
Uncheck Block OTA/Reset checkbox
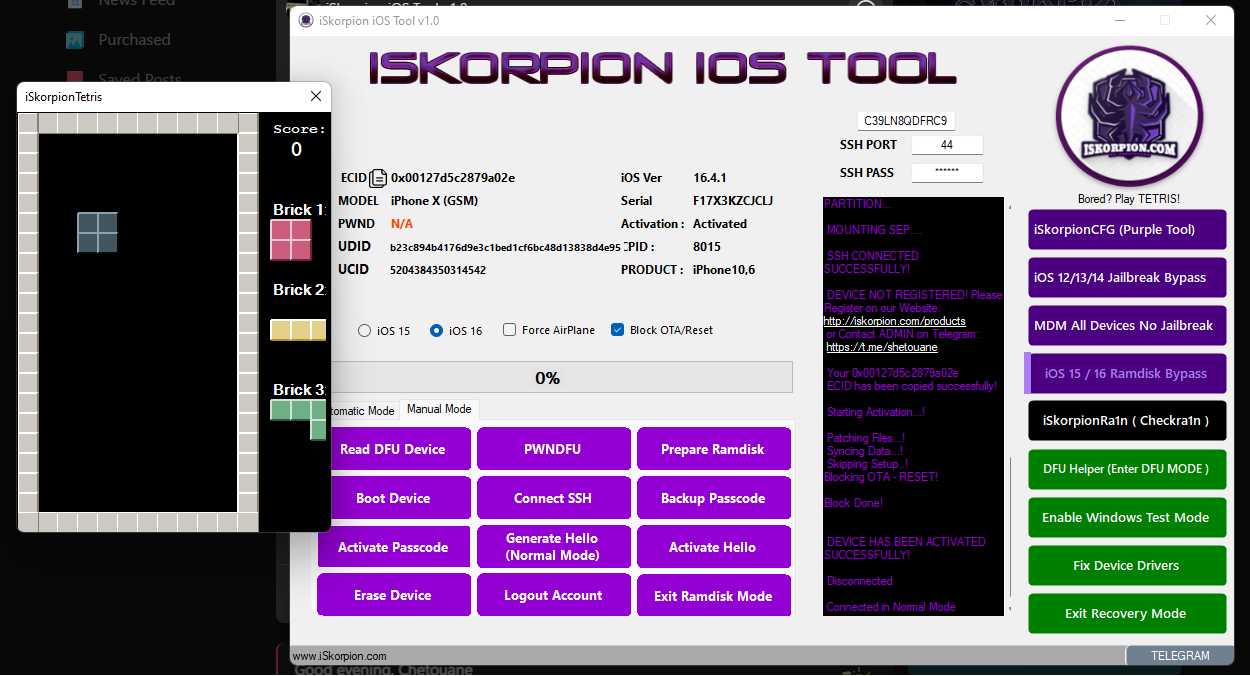click(617, 330)
